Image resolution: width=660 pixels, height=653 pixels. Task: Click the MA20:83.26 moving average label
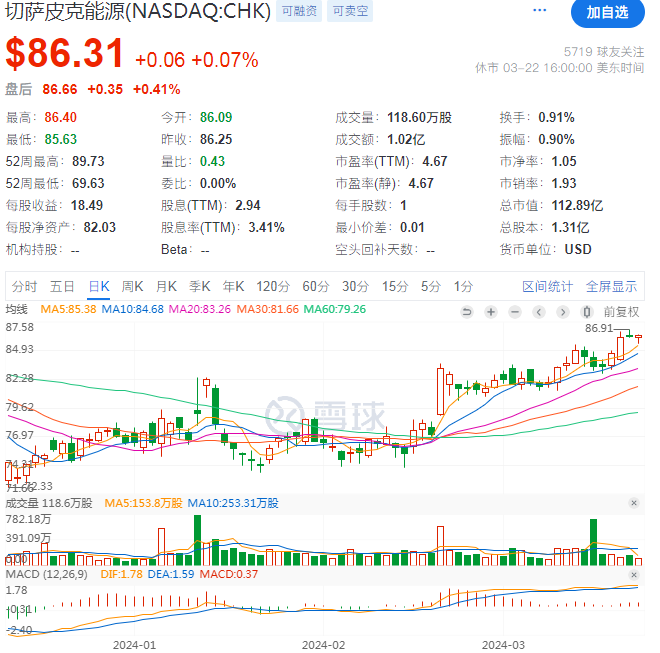click(x=200, y=309)
